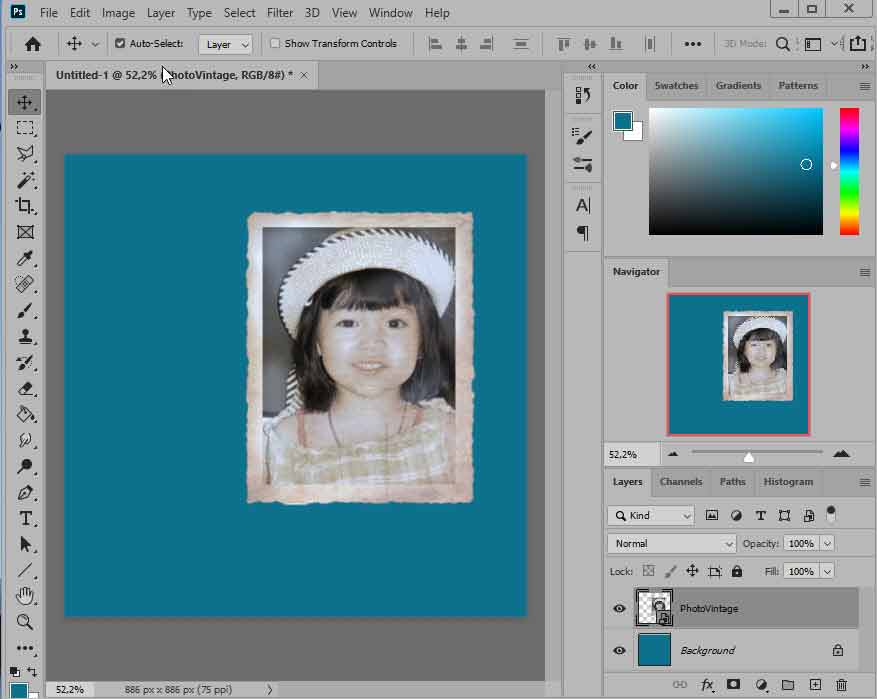
Task: Open the layer filter Kind dropdown
Action: (651, 516)
